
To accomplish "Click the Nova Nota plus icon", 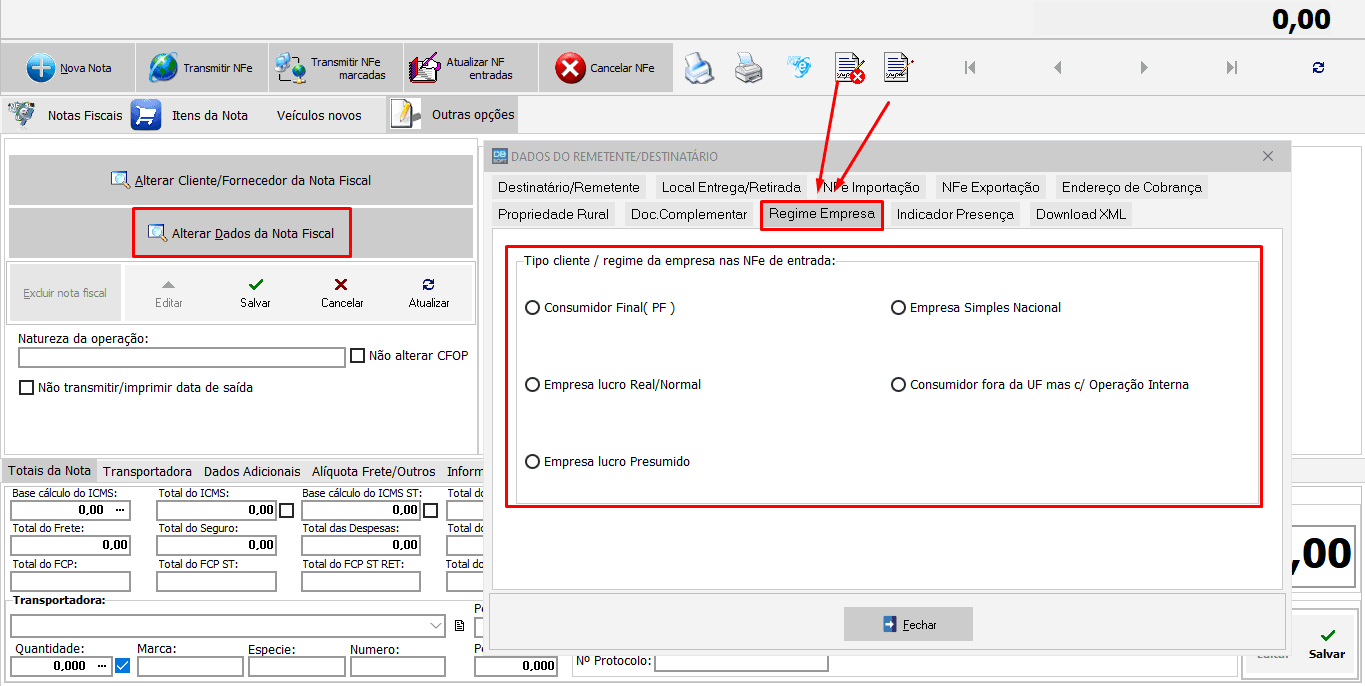I will [x=41, y=68].
